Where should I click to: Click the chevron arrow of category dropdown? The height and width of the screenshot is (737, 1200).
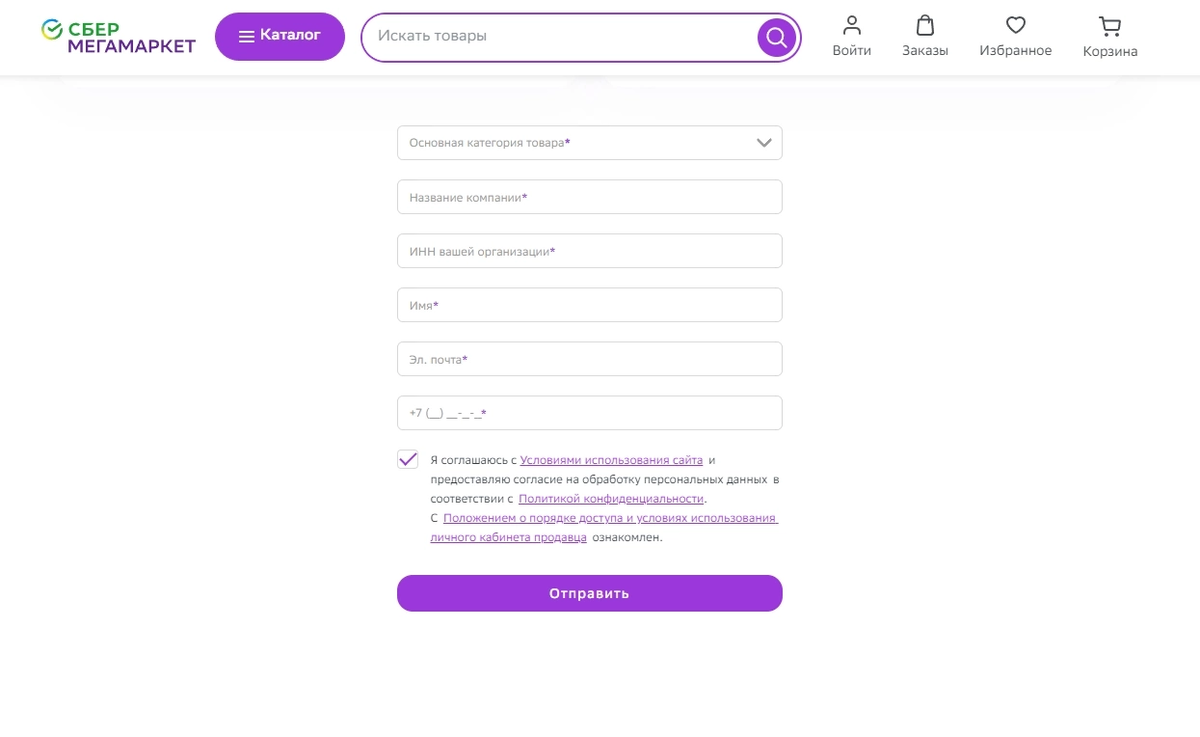765,143
